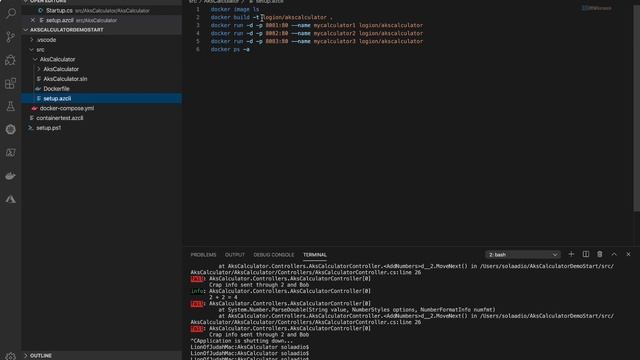Open the Source Control view
640x360 pixels.
tap(11, 37)
